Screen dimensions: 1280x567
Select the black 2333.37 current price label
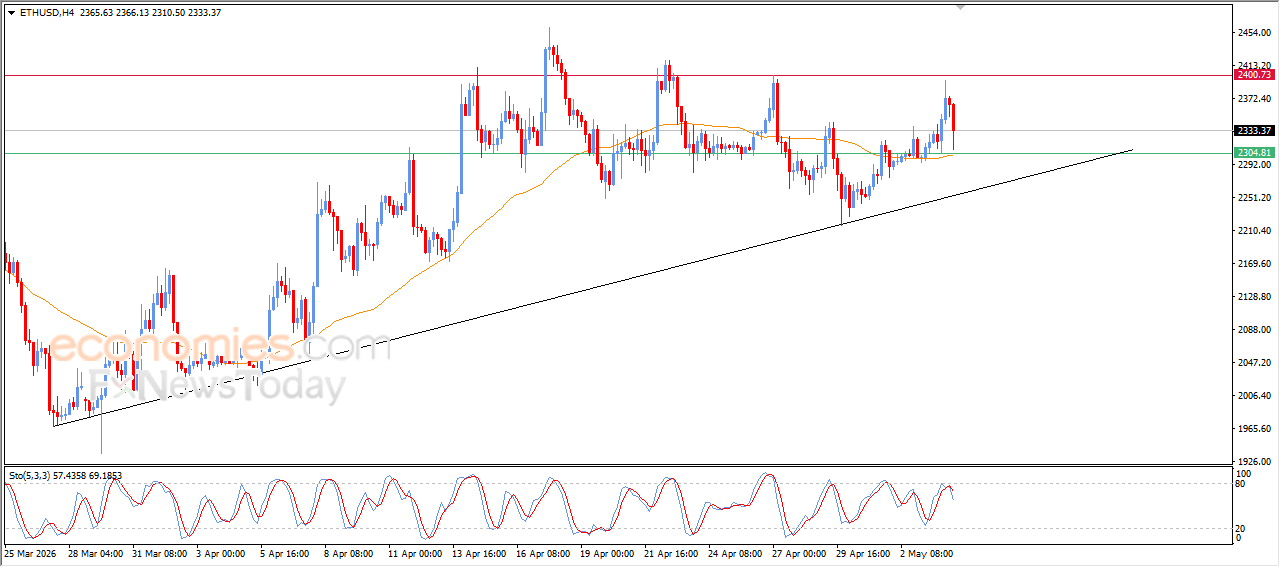point(1253,130)
